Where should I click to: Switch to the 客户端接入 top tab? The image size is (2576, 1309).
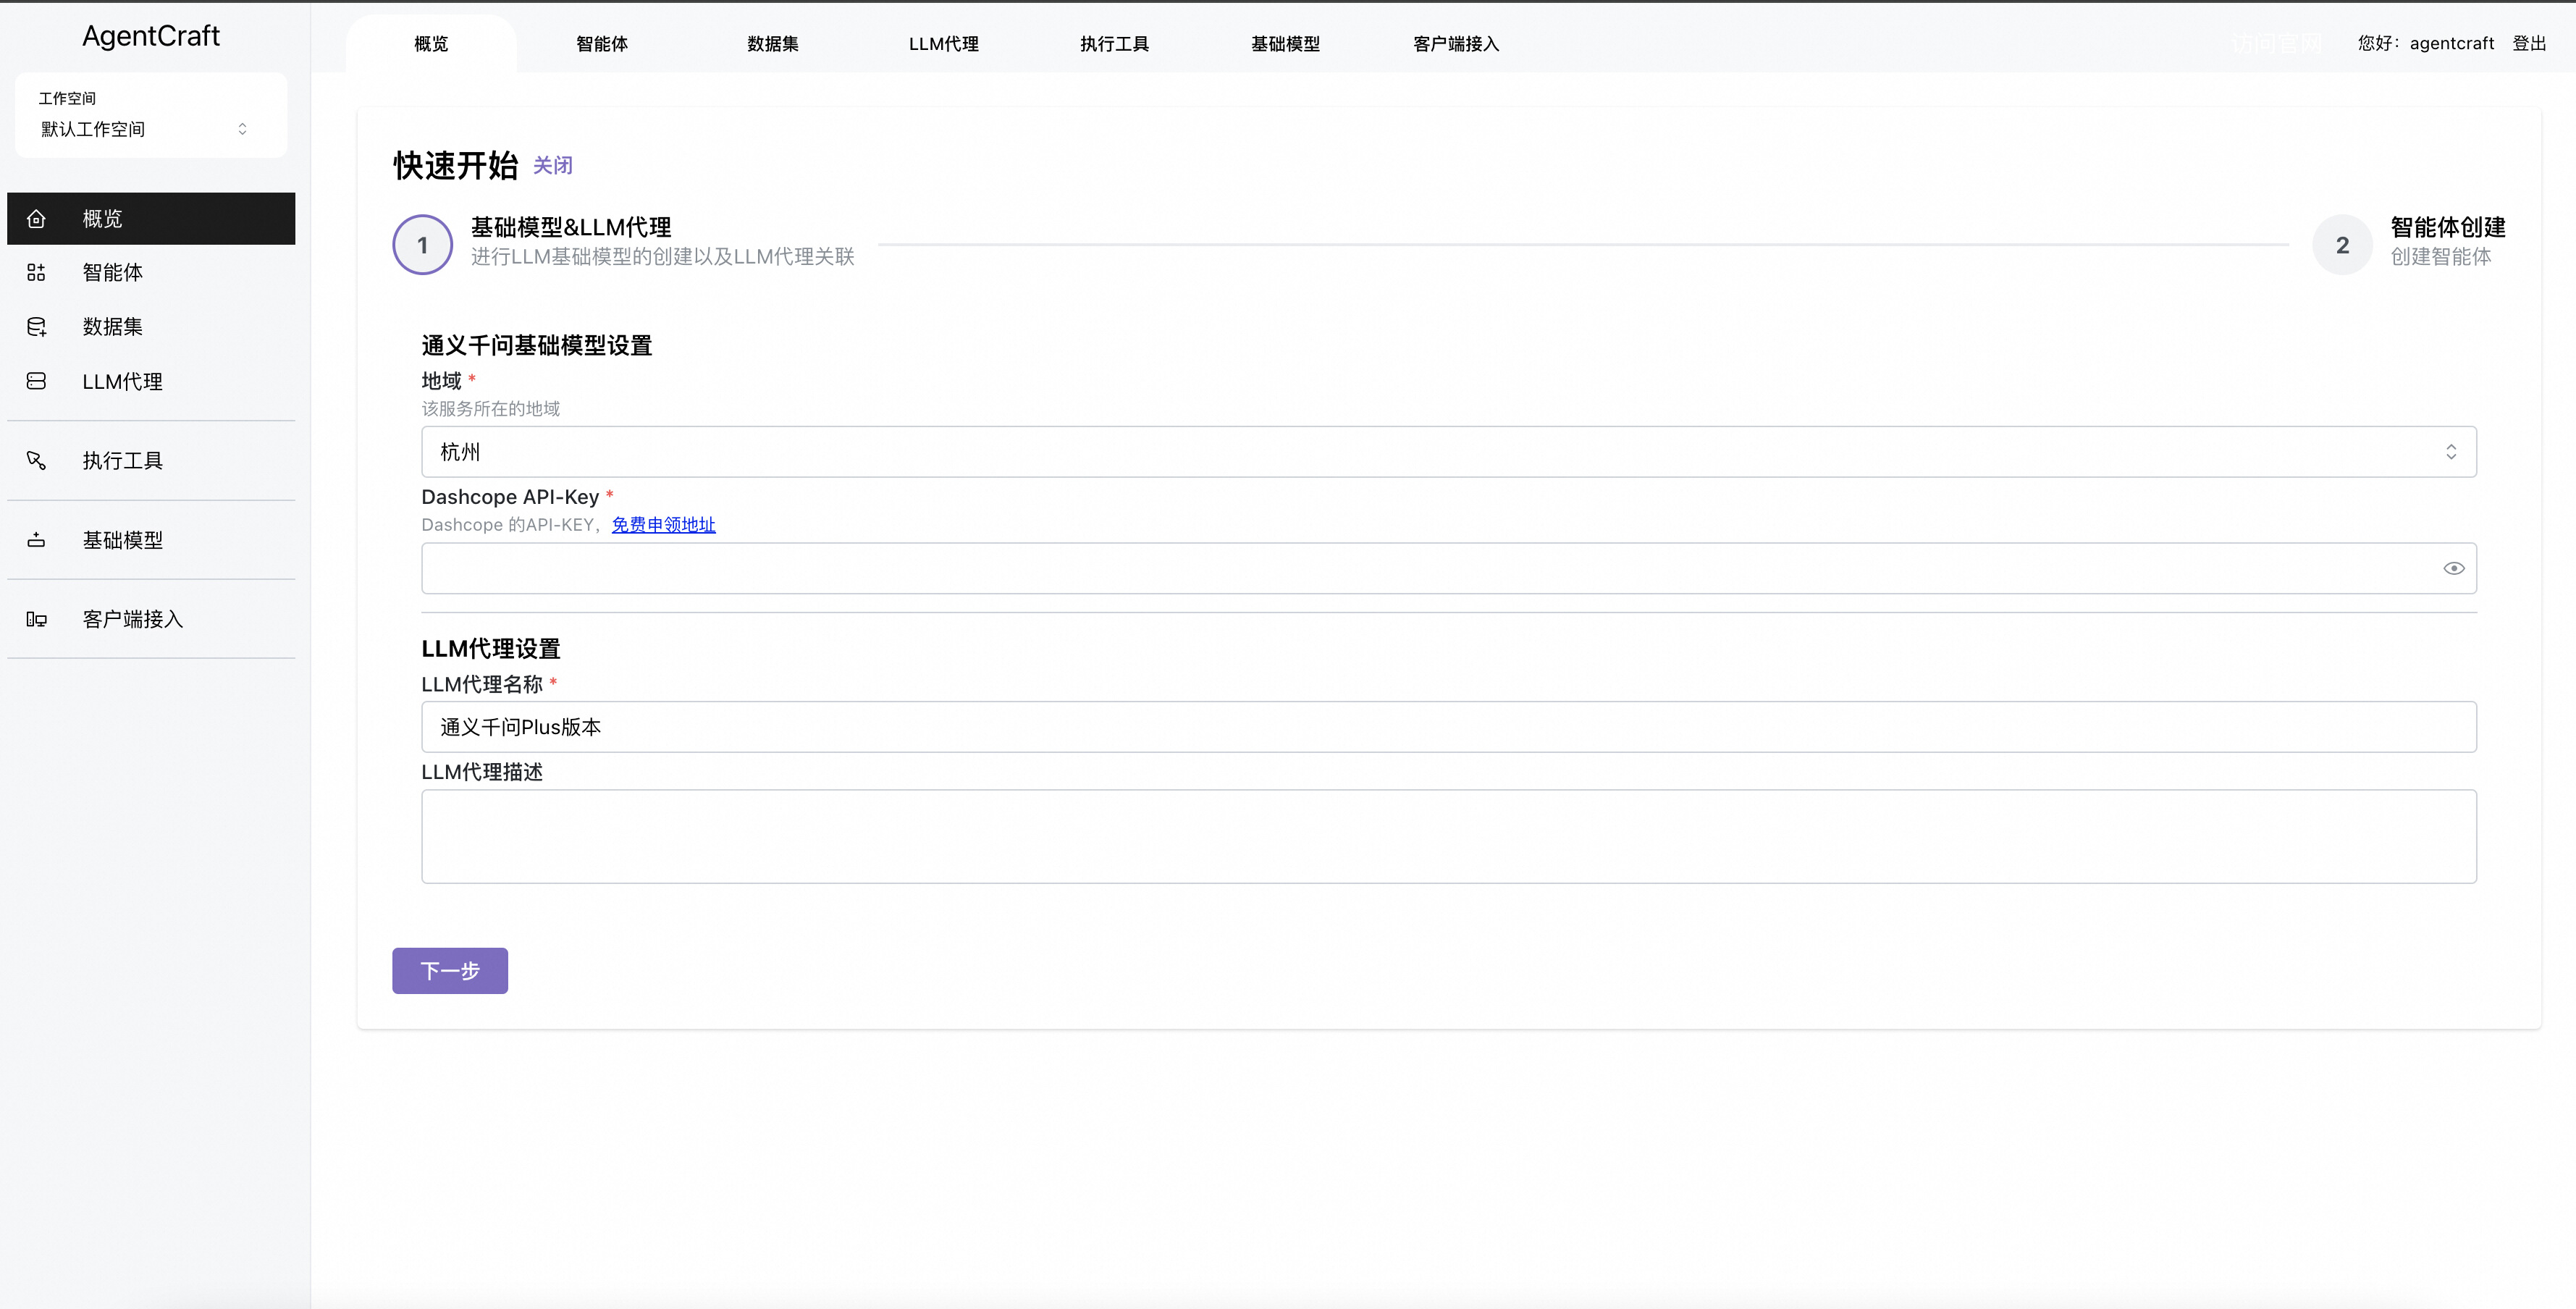coord(1456,44)
